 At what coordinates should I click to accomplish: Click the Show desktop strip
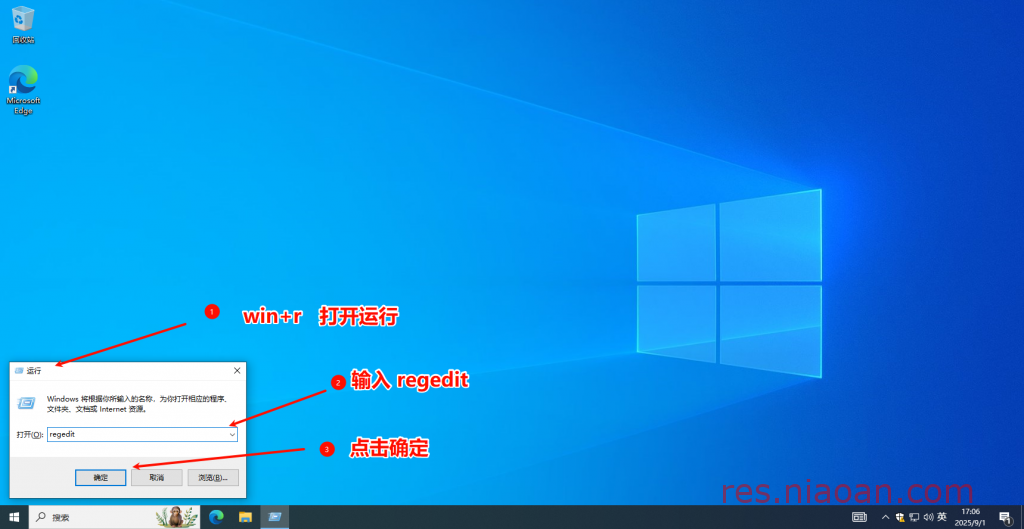pos(1022,517)
